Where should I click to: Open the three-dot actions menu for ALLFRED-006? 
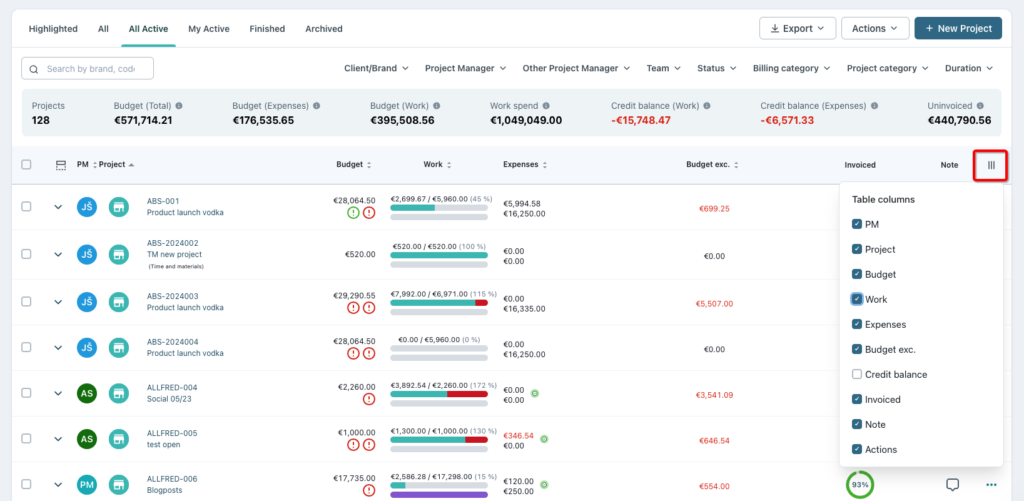[991, 485]
